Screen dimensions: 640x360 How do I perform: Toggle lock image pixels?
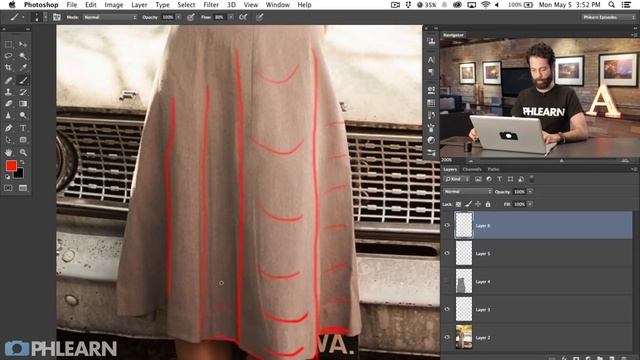point(468,204)
